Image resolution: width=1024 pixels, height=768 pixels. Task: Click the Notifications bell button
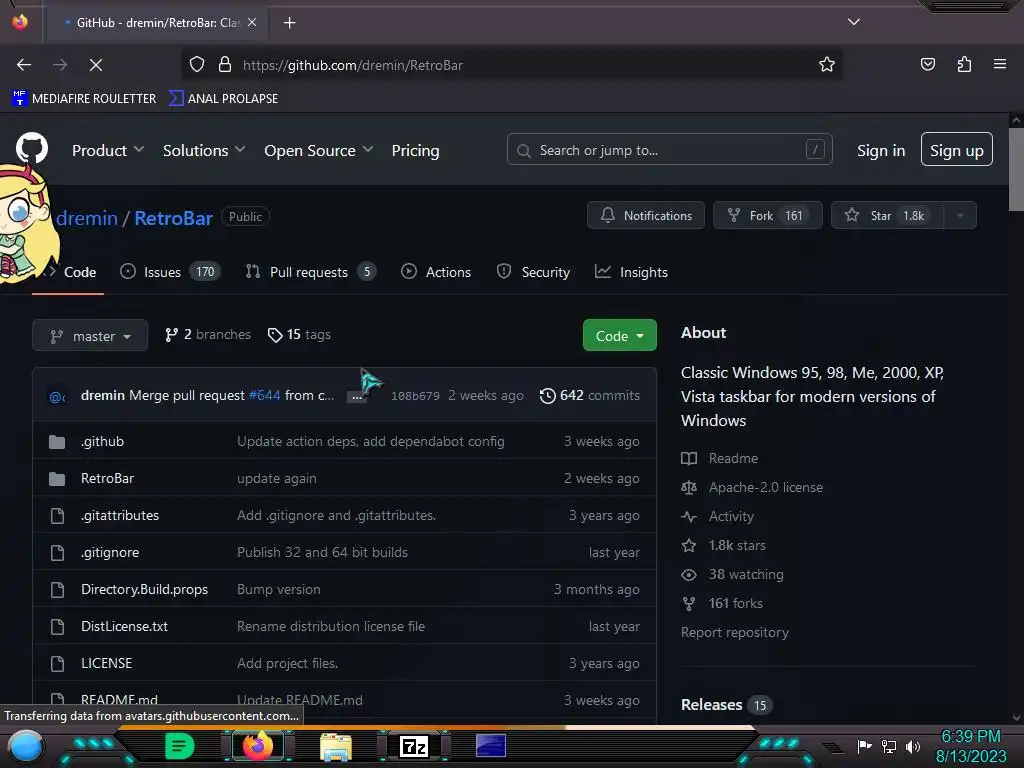[646, 216]
